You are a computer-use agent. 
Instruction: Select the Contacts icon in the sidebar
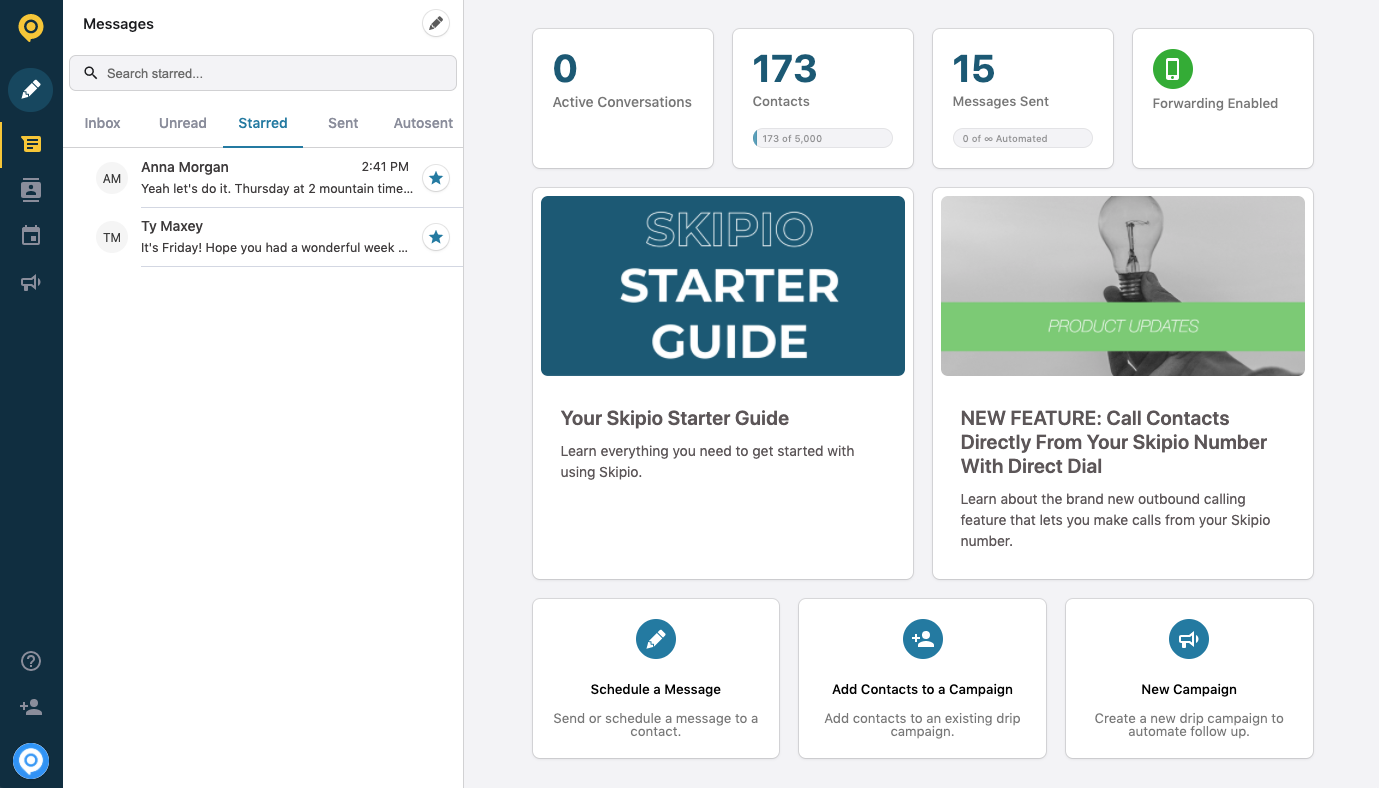(30, 189)
